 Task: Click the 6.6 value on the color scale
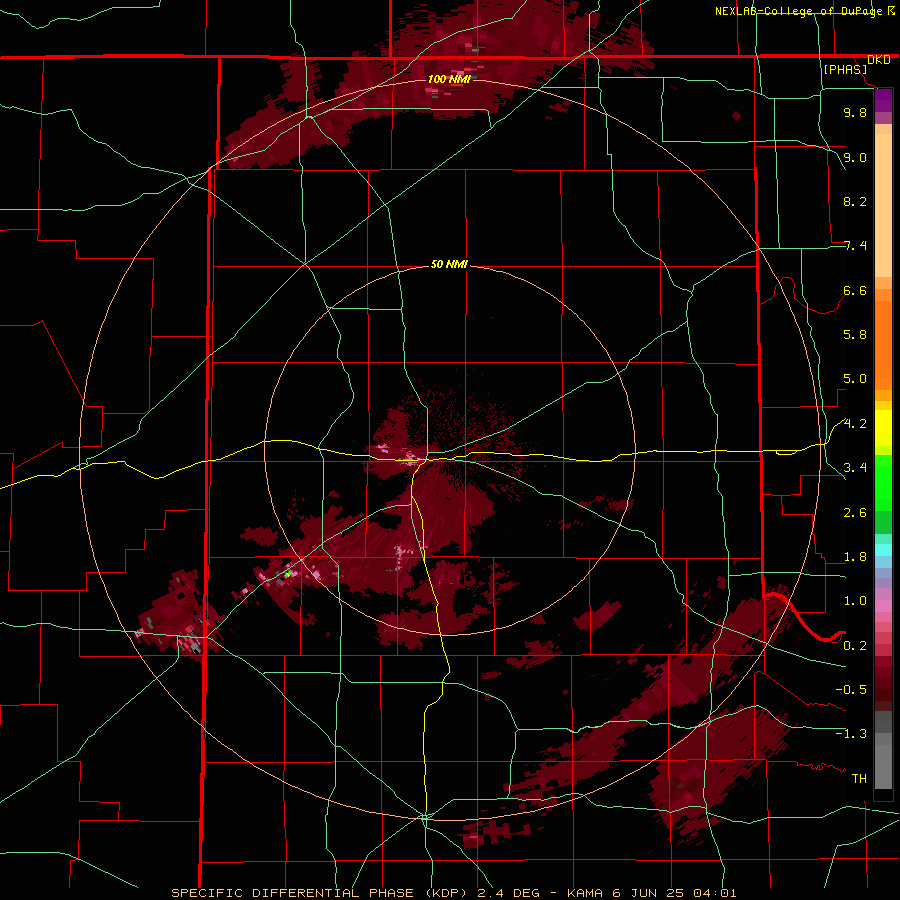855,290
